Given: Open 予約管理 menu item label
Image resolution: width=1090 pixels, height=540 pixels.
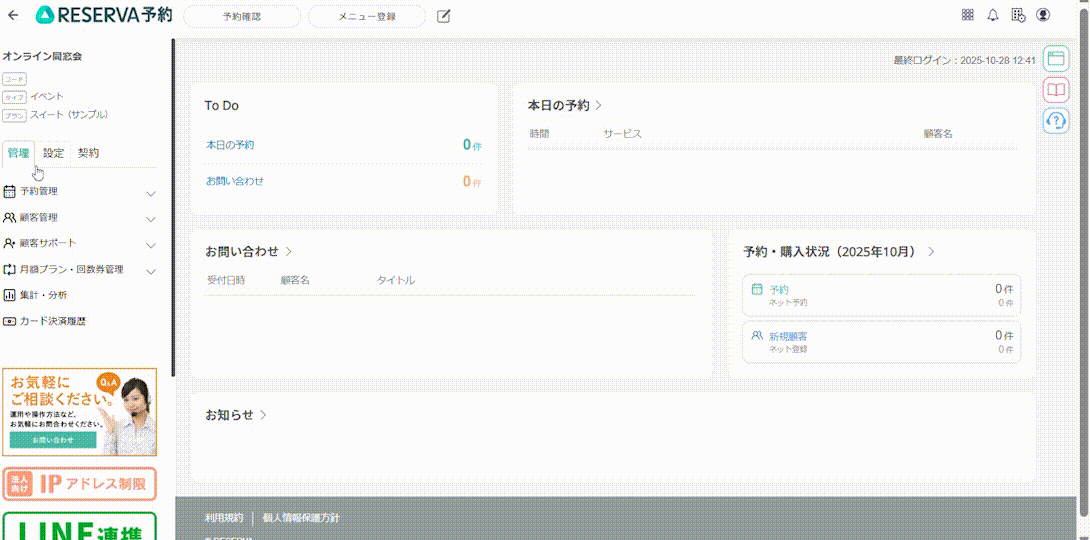Looking at the screenshot, I should [x=38, y=191].
